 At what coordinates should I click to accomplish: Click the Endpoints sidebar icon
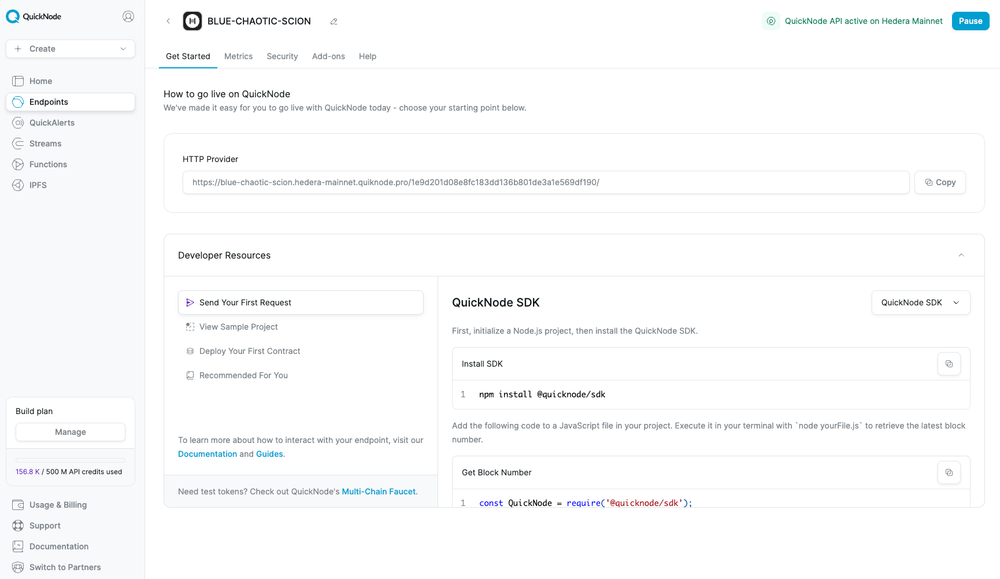tap(18, 102)
